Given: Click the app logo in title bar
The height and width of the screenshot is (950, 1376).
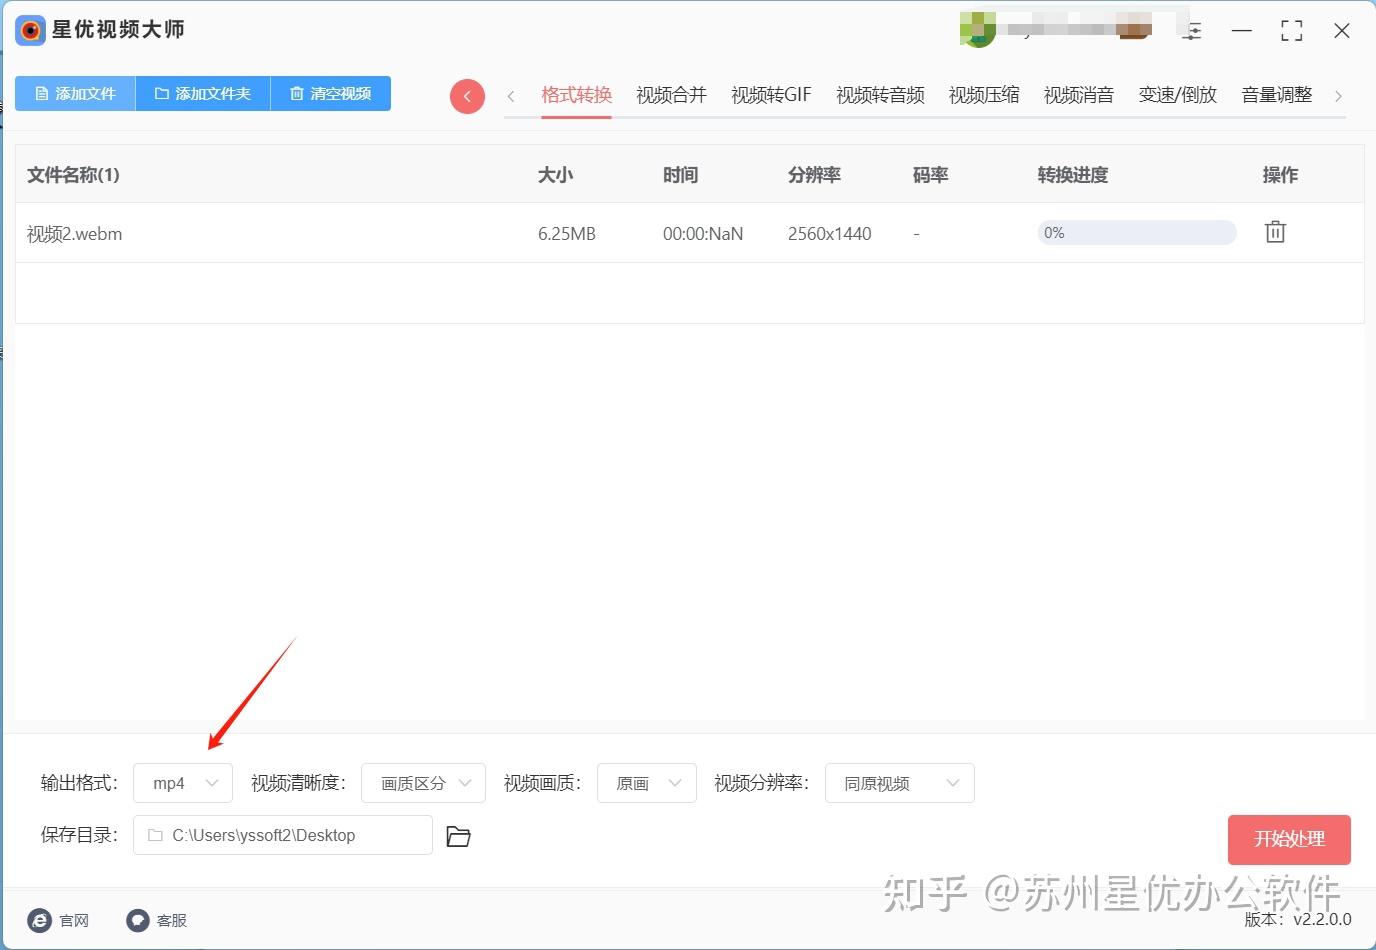Looking at the screenshot, I should [29, 30].
